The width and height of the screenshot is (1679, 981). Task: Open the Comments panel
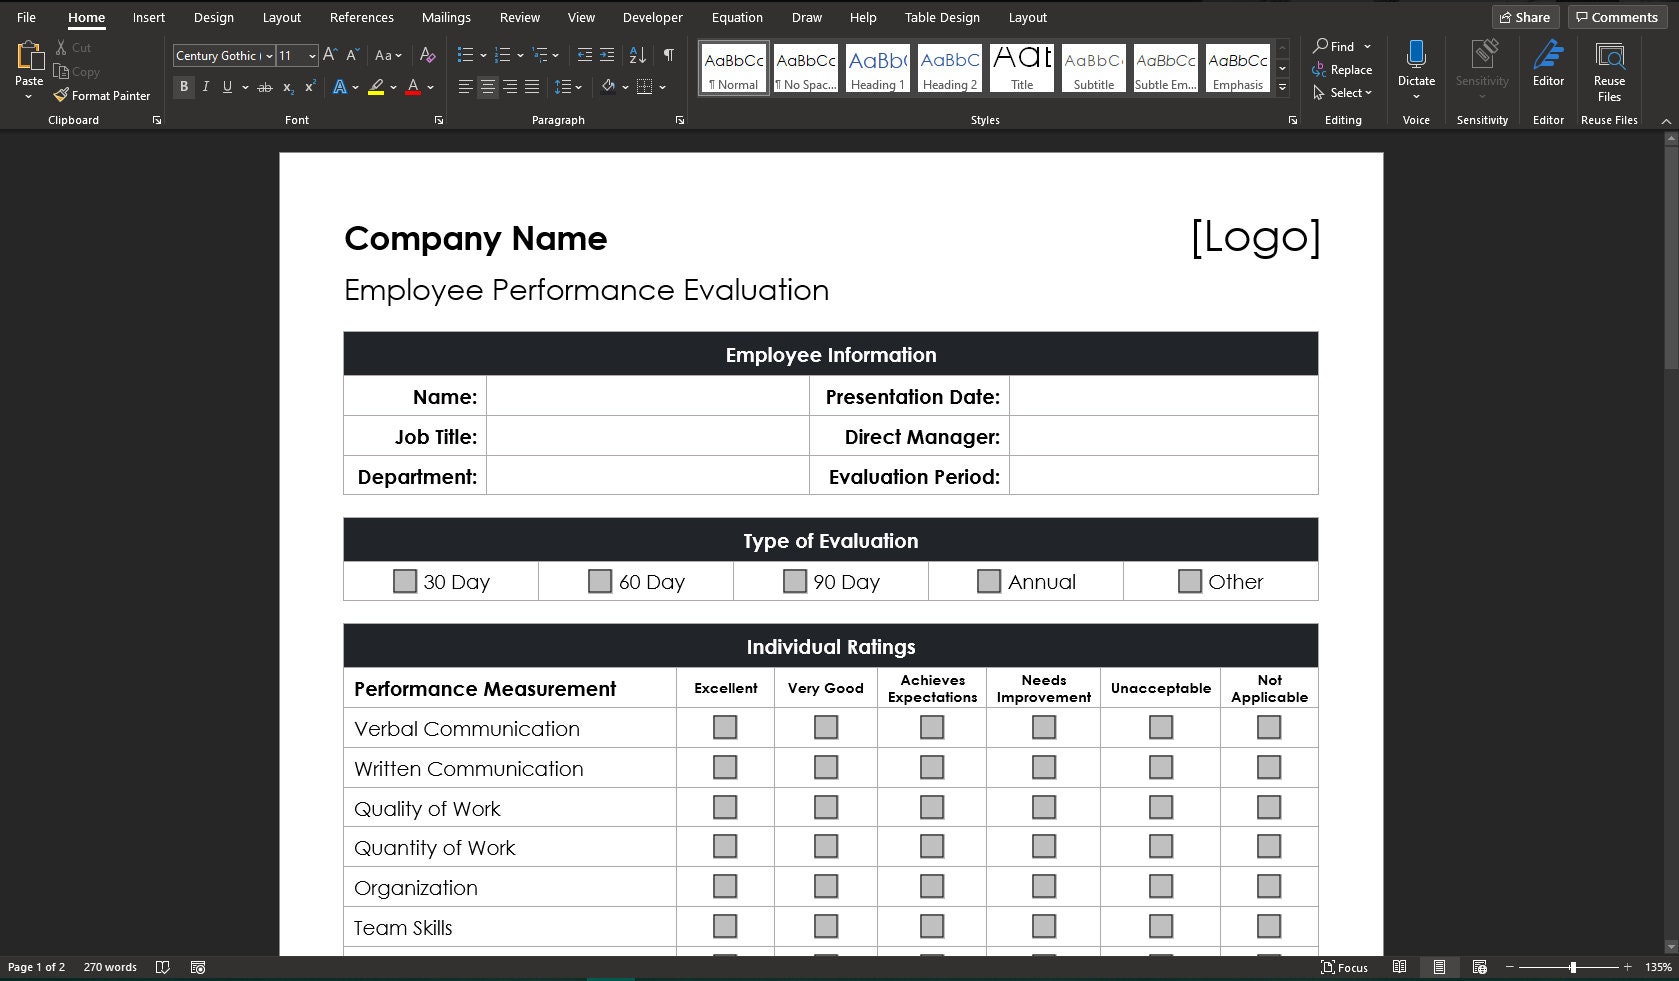click(x=1616, y=17)
